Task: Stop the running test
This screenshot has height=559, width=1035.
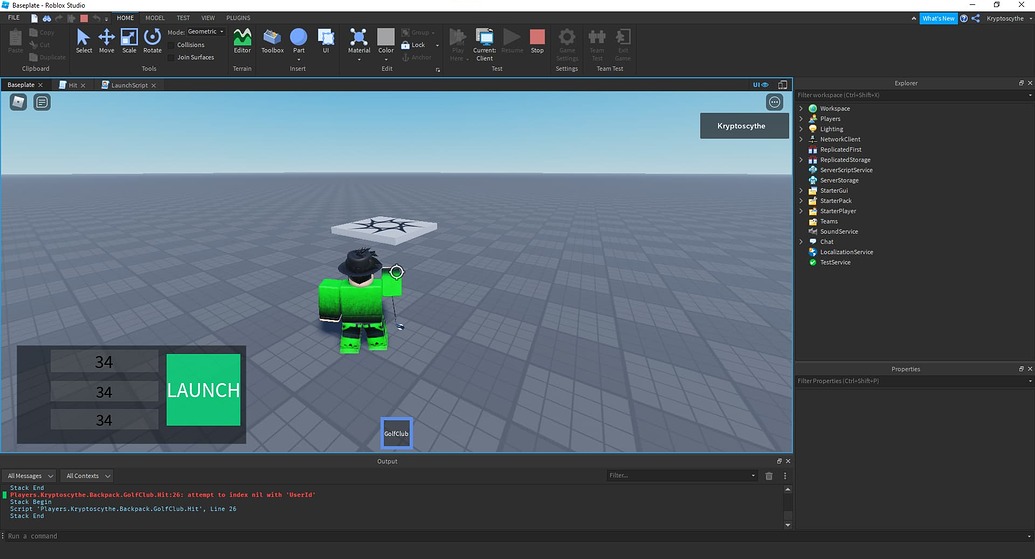Action: point(537,41)
